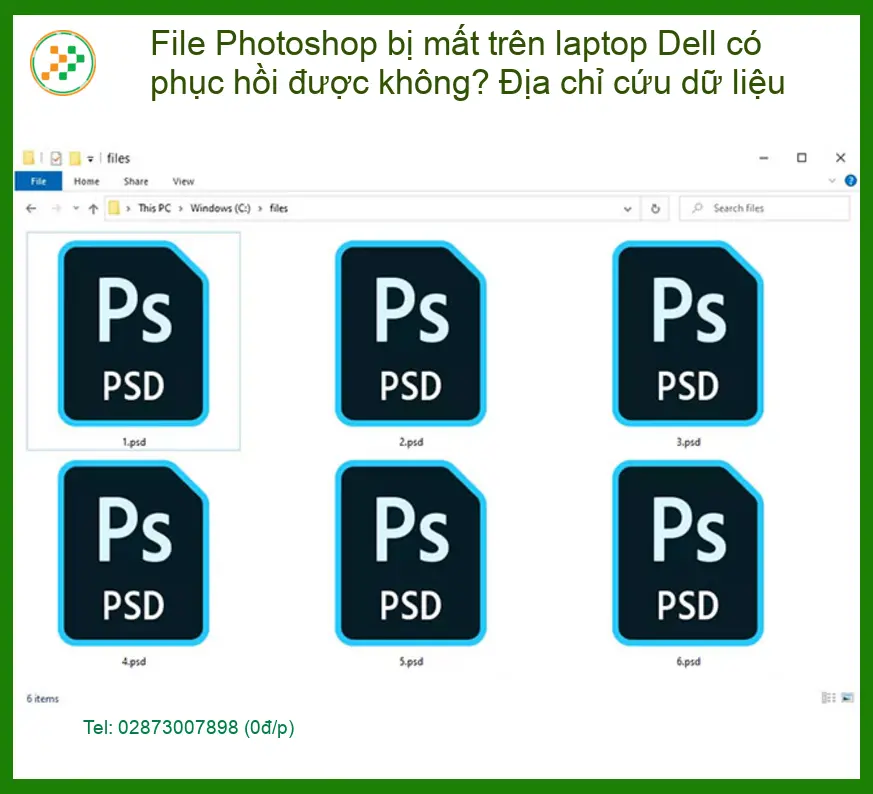Screen dimensions: 873x794
Task: Click the New folder quick access icon
Action: coord(75,159)
